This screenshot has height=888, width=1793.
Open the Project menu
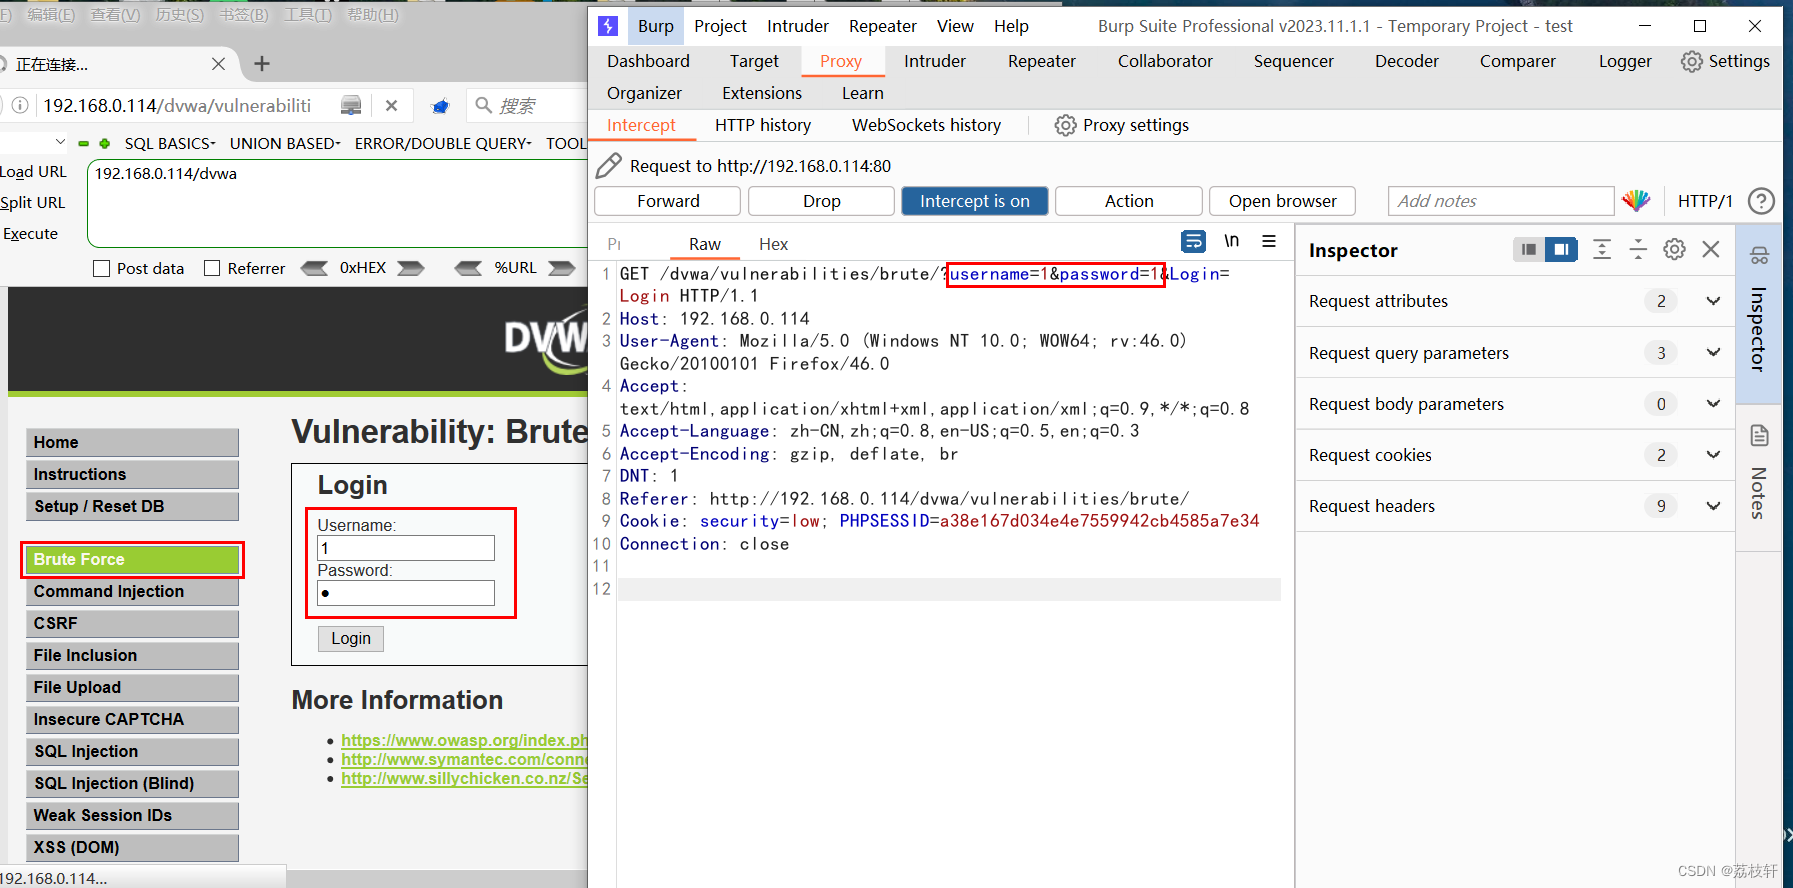(720, 26)
